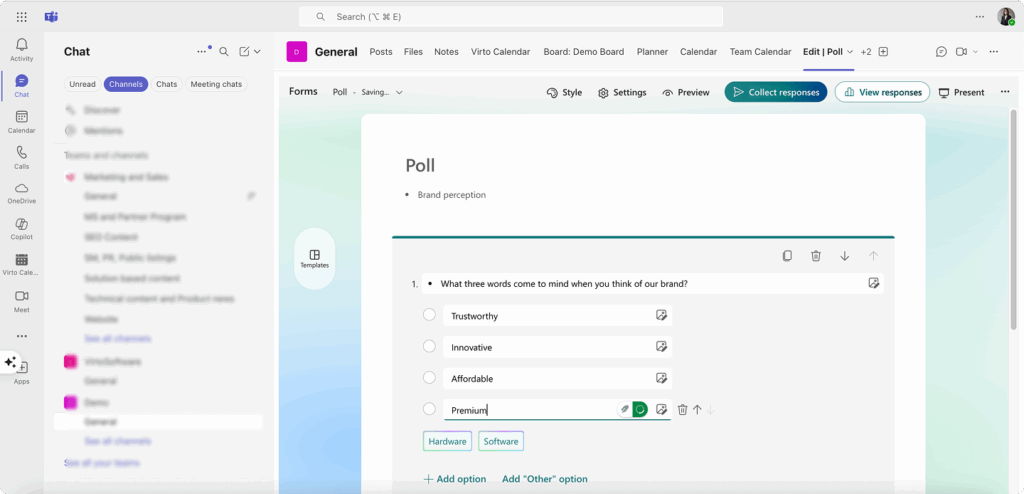The image size is (1024, 494).
Task: Open the Virto Calendar tab
Action: click(x=500, y=52)
